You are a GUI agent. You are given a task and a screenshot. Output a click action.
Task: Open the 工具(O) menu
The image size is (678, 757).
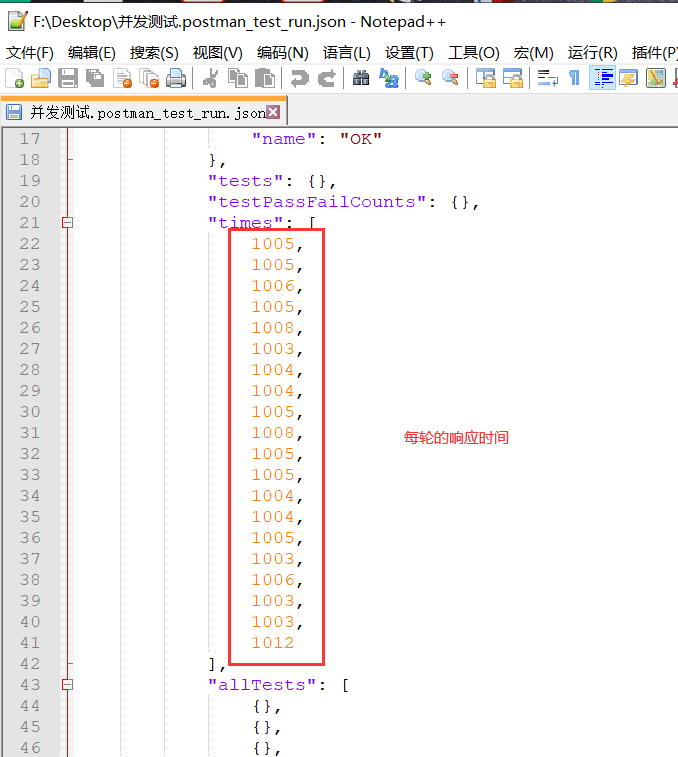click(474, 53)
